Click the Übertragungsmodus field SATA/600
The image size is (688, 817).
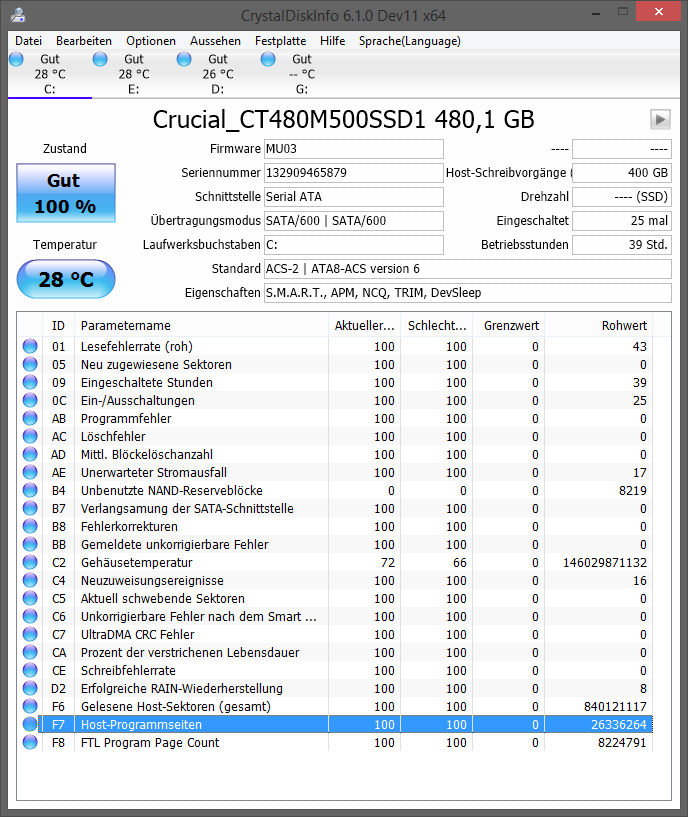tap(354, 221)
